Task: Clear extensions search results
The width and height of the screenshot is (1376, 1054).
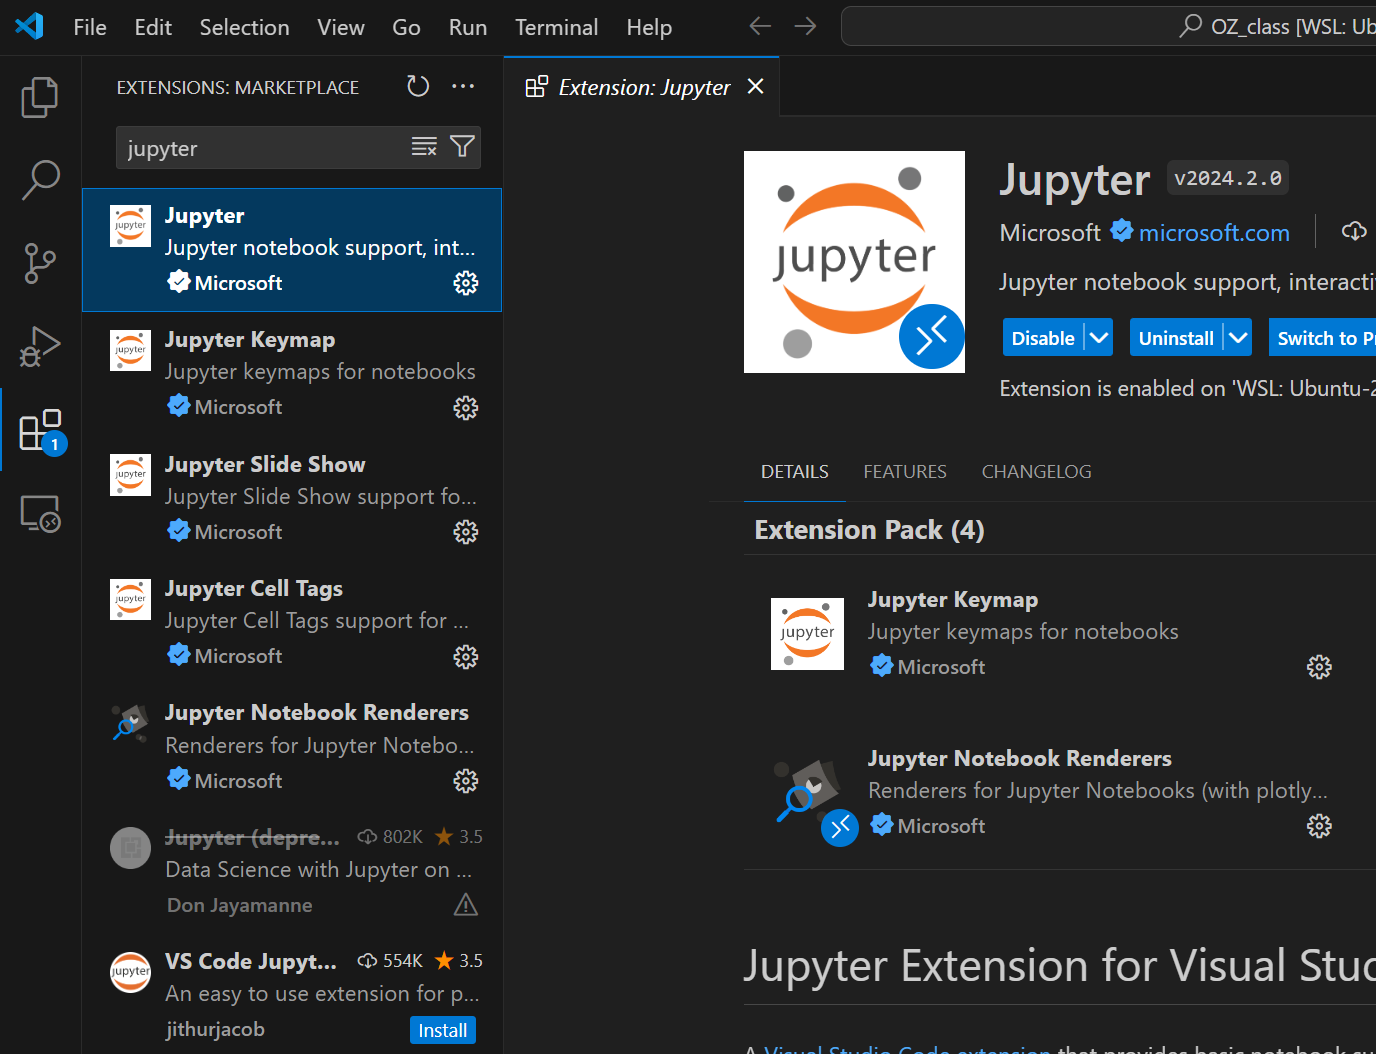Action: point(424,147)
